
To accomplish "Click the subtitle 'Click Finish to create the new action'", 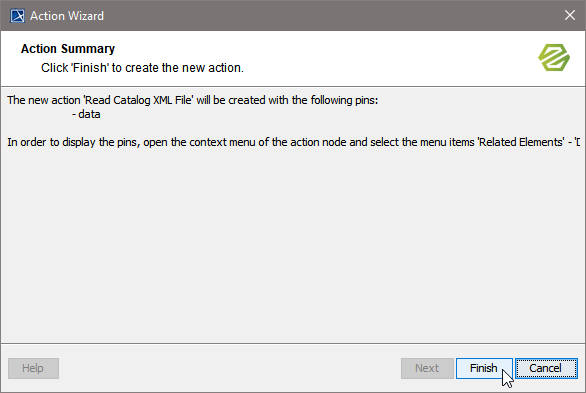I will [142, 68].
